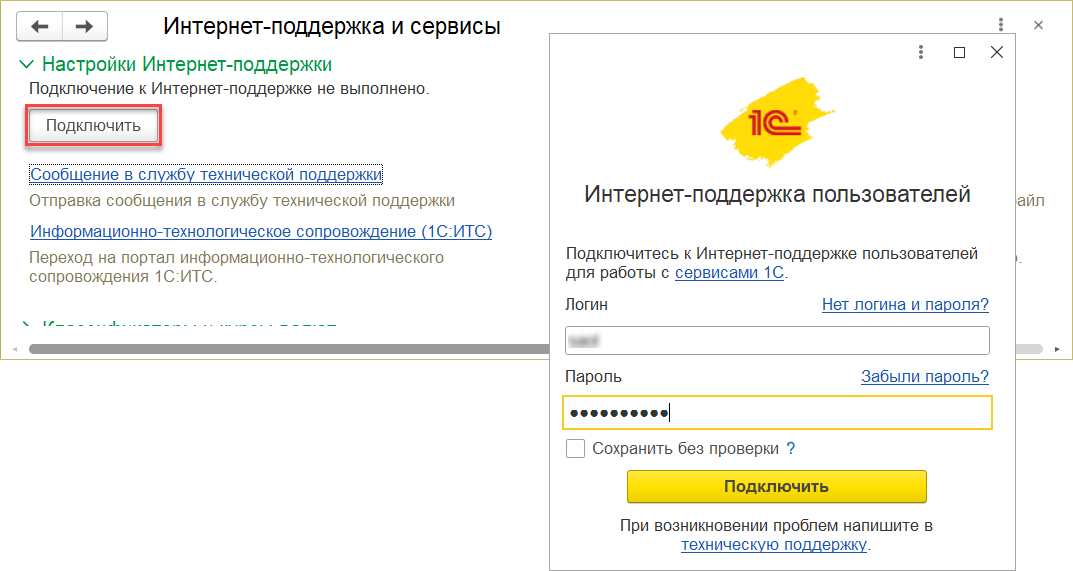Open 'Сообщение в службу технической поддержки' link
This screenshot has height=571, width=1073.
pyautogui.click(x=207, y=175)
